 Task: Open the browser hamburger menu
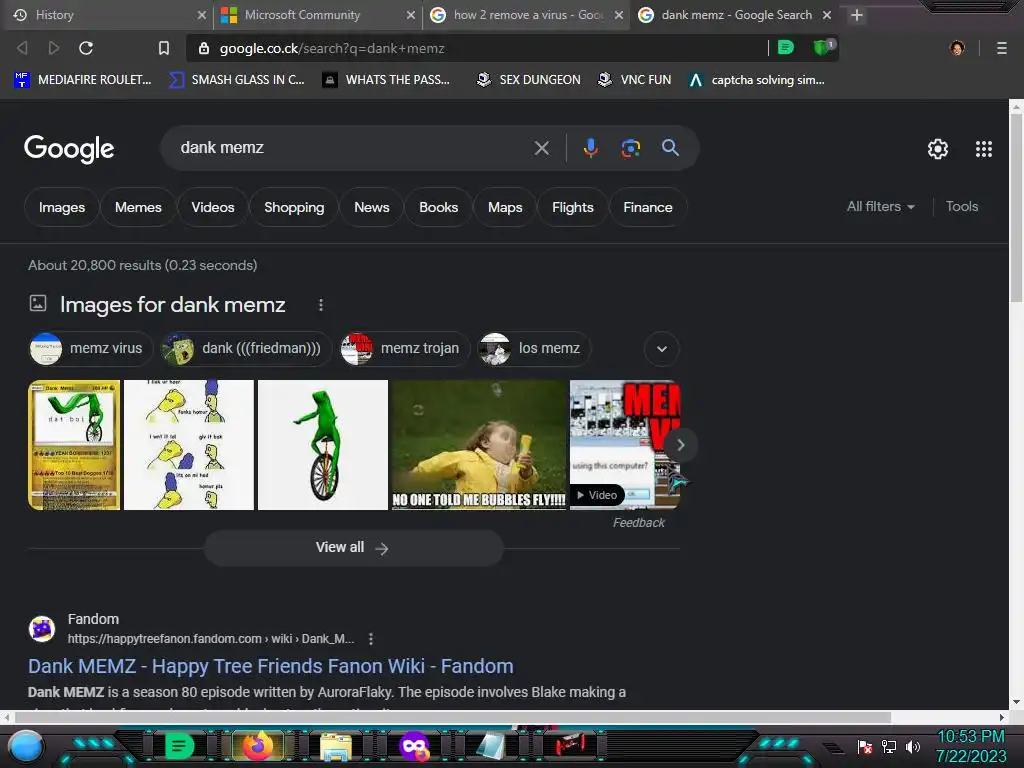click(x=1002, y=48)
